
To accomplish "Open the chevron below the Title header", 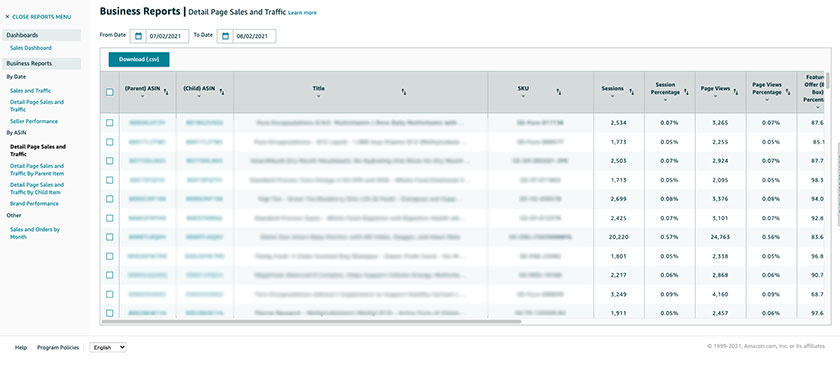I will [319, 96].
